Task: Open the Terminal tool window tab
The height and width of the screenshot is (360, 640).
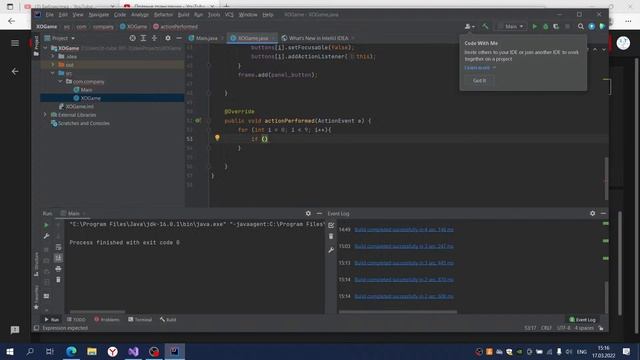Action: (x=140, y=319)
